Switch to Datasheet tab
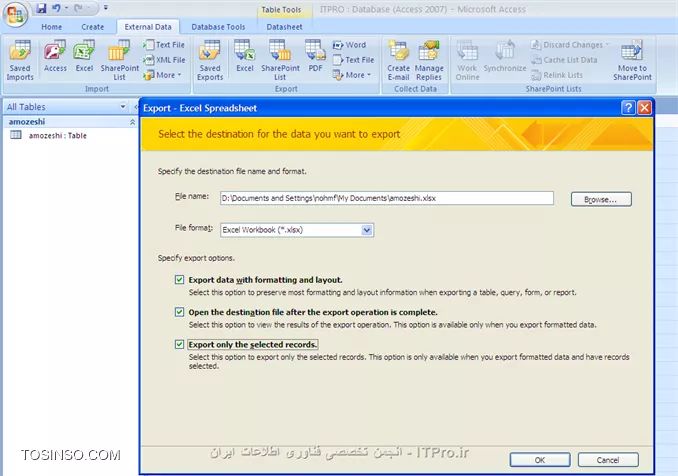The height and width of the screenshot is (476, 678). [x=284, y=27]
